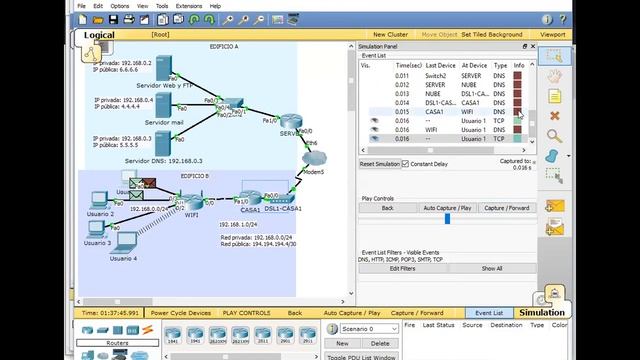
Task: Choose the Place Note tool
Action: point(554,96)
